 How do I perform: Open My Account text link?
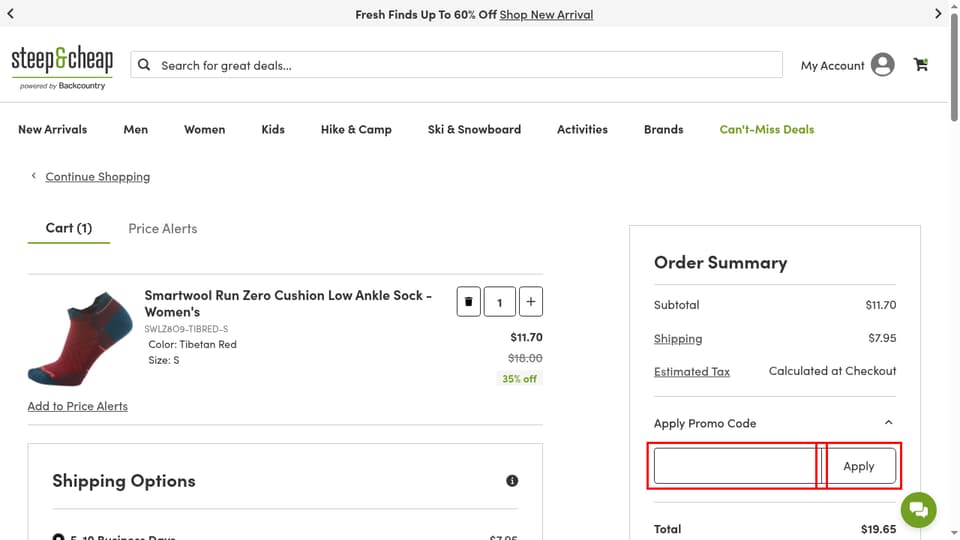tap(832, 66)
